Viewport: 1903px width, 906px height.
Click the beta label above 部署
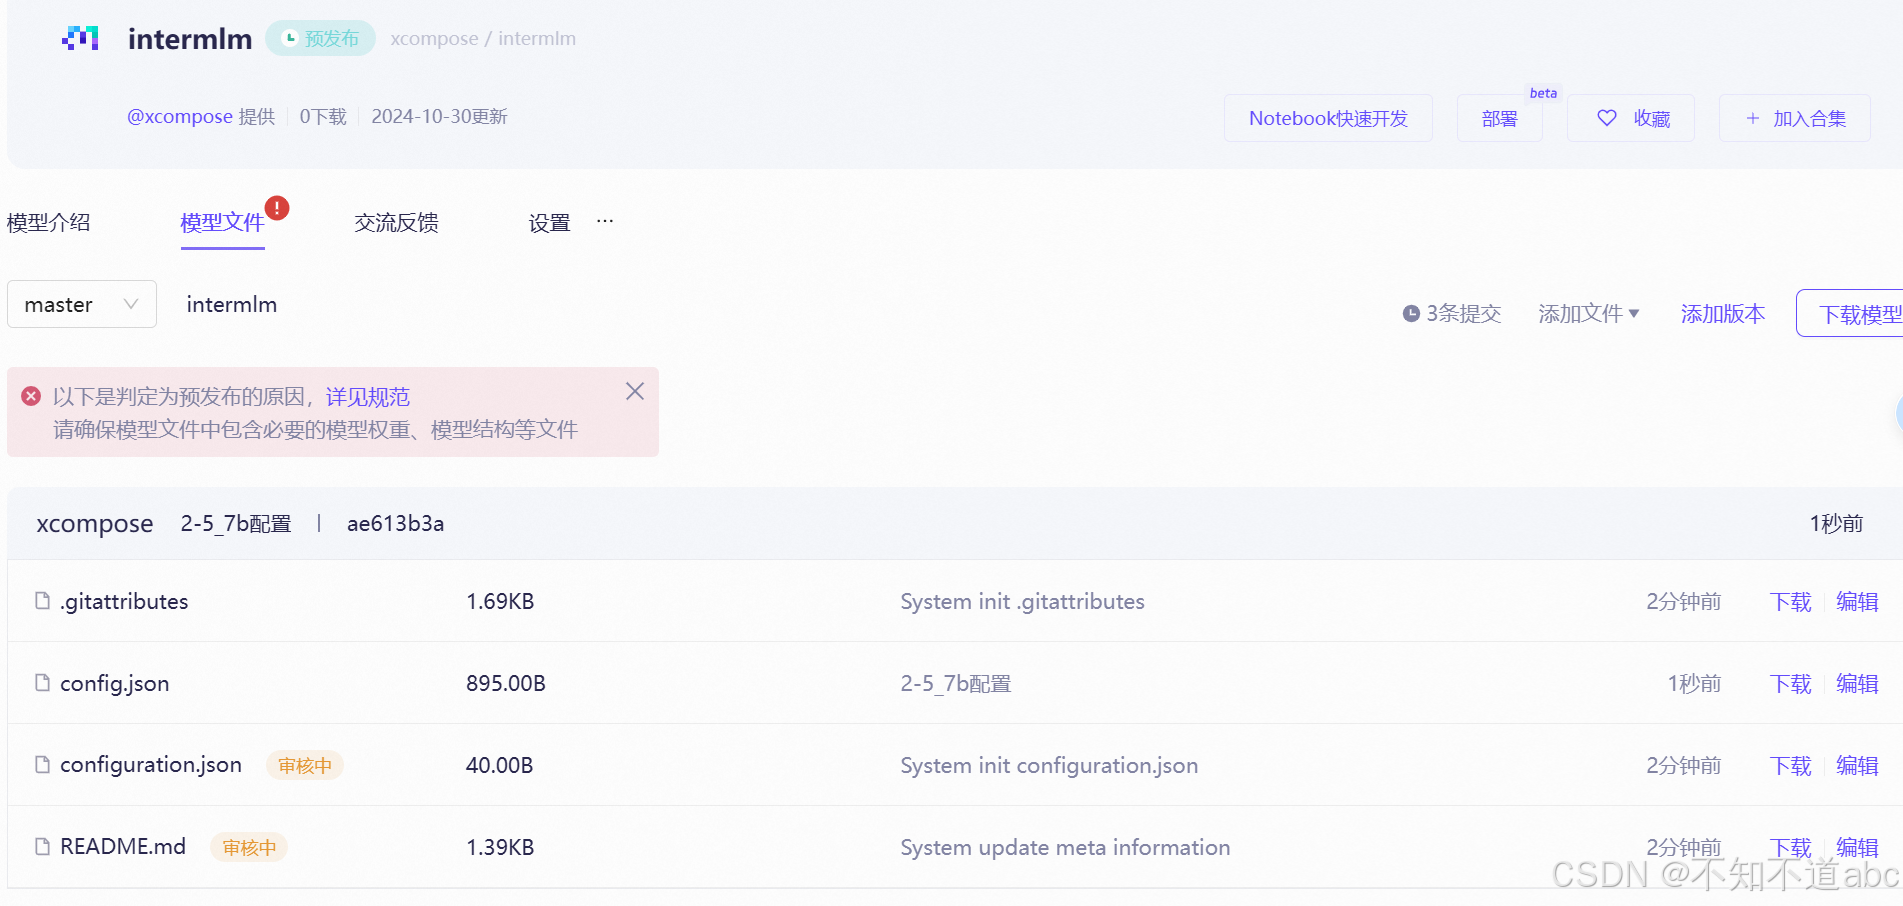[x=1543, y=93]
